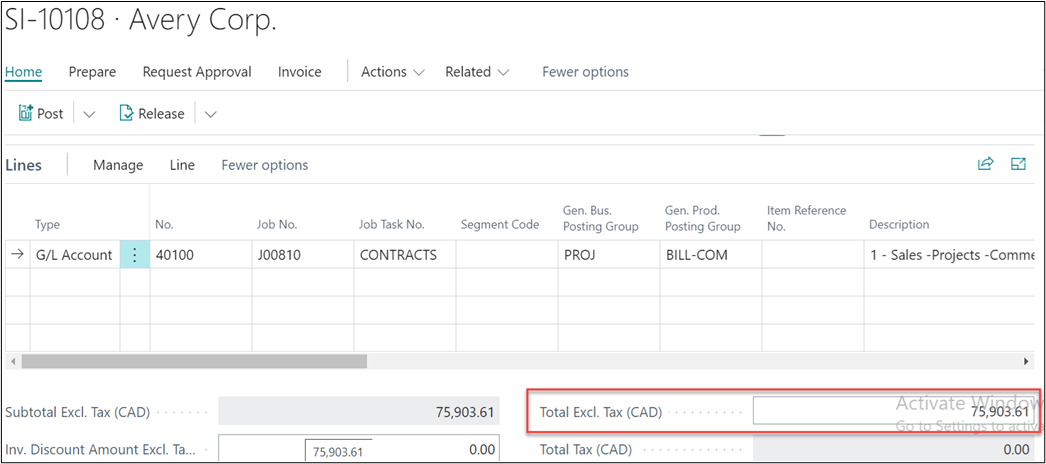Screen dimensions: 1046x464
Task: Expand the Post dropdown arrow
Action: point(89,114)
